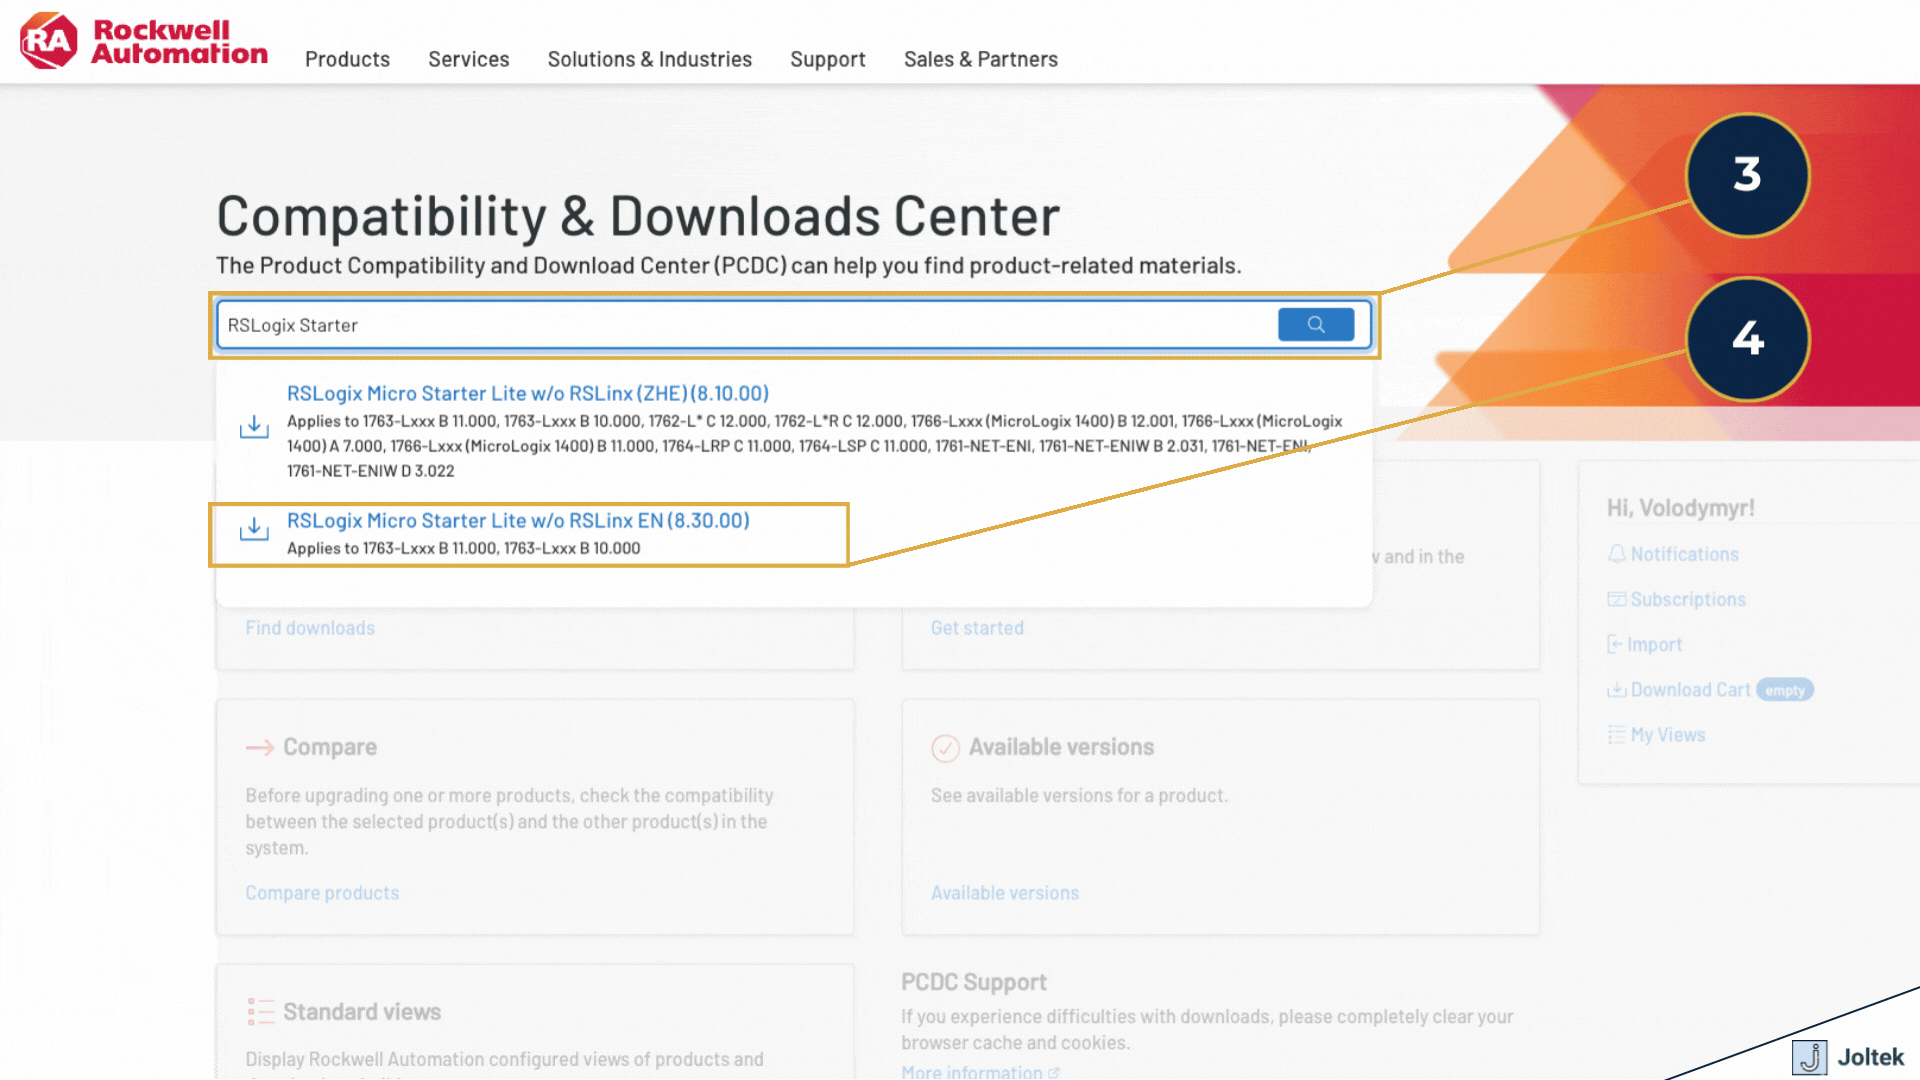Open Import in user panel
The width and height of the screenshot is (1920, 1080).
point(1654,645)
